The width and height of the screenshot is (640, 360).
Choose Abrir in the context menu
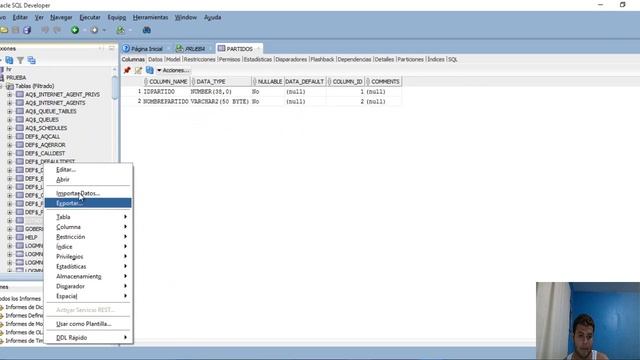(x=88, y=180)
